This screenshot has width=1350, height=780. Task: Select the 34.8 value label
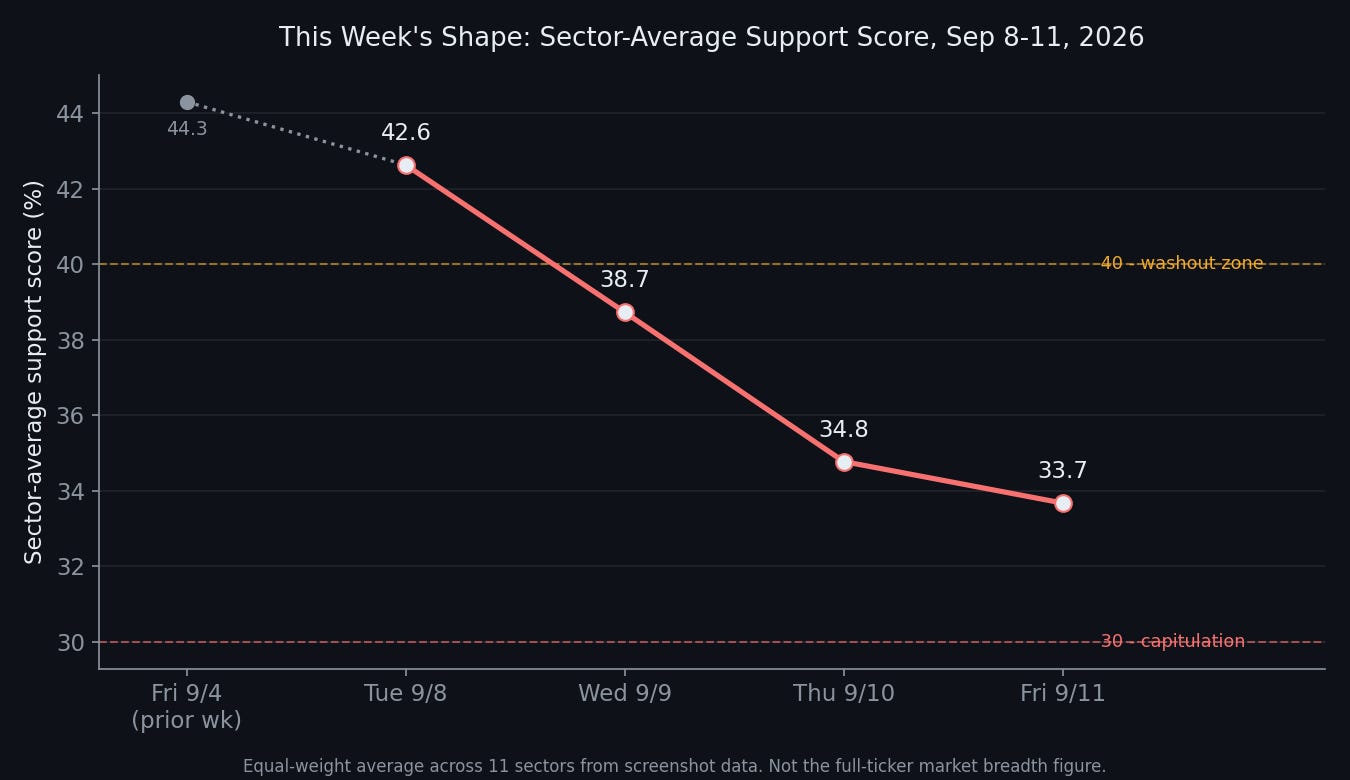click(844, 430)
